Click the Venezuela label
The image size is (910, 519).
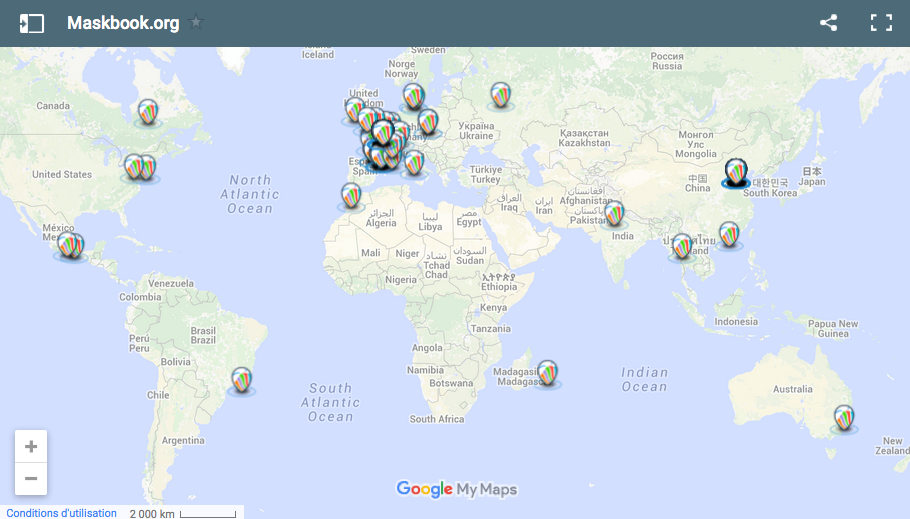click(171, 283)
